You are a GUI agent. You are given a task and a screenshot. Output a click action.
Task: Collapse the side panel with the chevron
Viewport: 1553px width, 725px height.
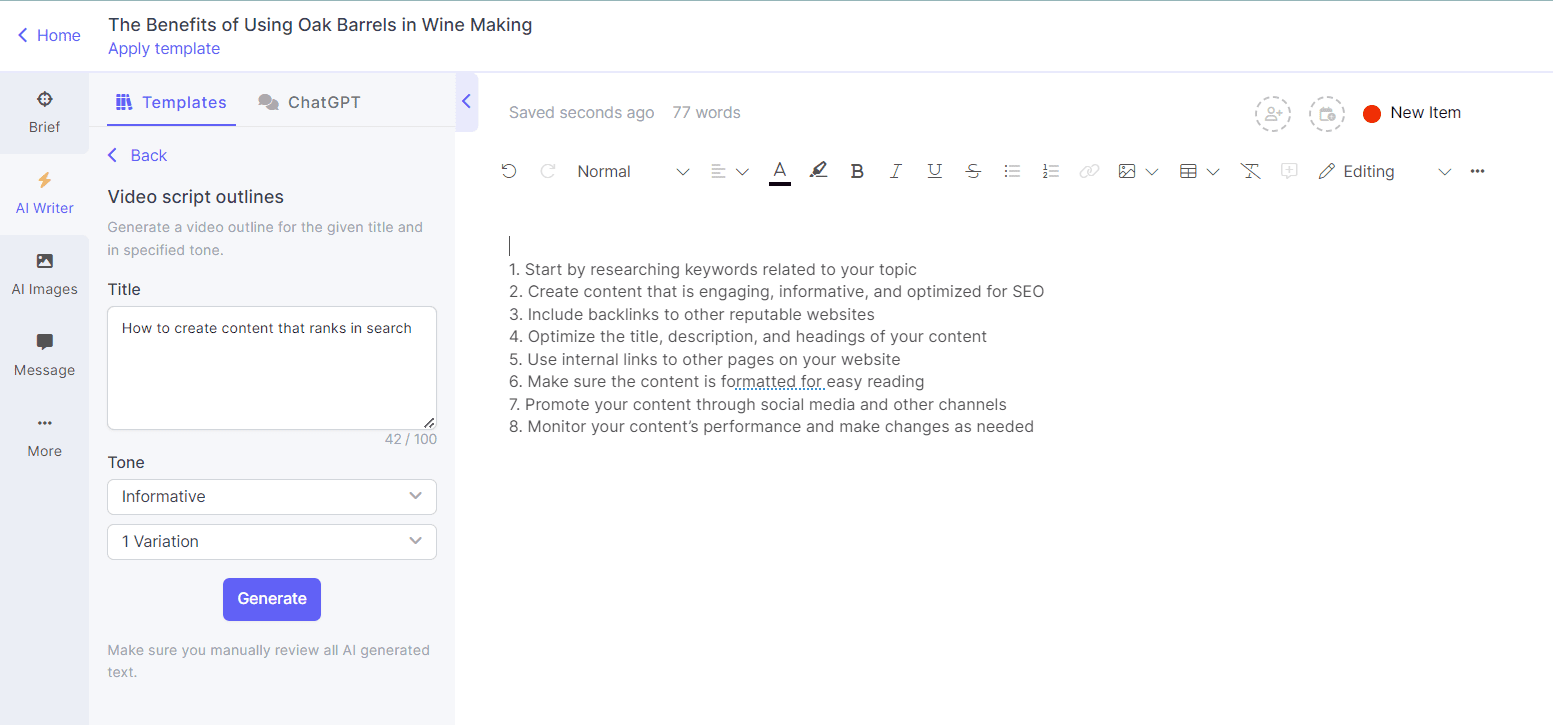pos(466,101)
